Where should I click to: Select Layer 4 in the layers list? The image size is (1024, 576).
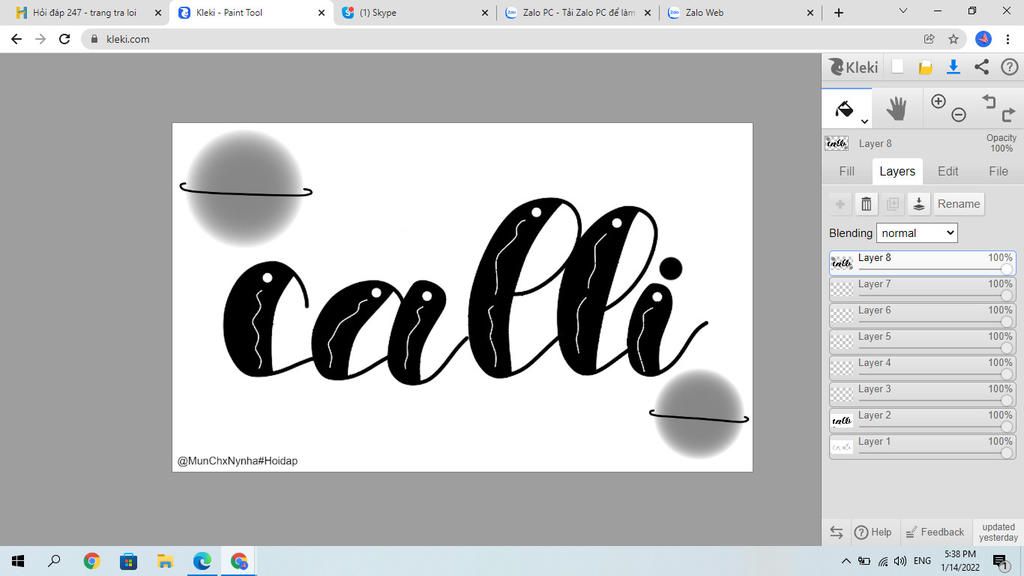coord(922,368)
